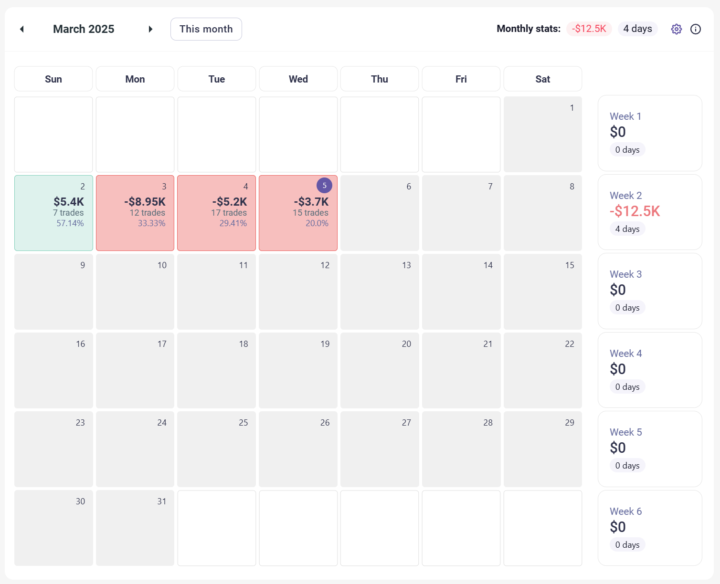Select the March 1 day cell
The image size is (720, 584).
(542, 134)
